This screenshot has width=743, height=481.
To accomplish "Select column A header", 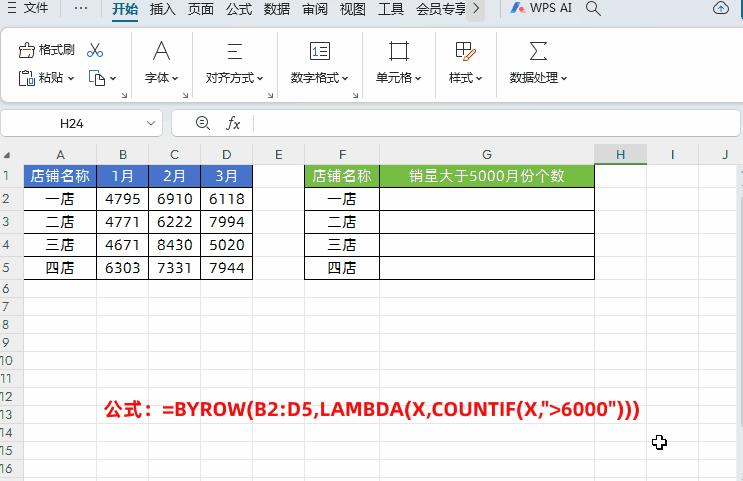I will (60, 154).
